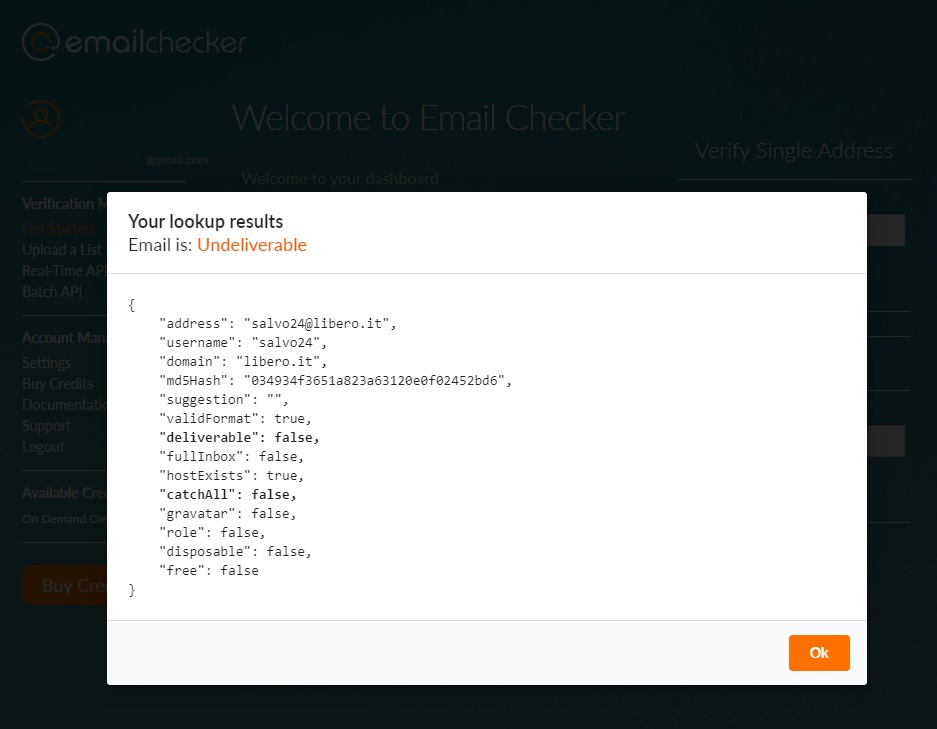The width and height of the screenshot is (937, 729).
Task: Select the free false line
Action: pyautogui.click(x=209, y=571)
